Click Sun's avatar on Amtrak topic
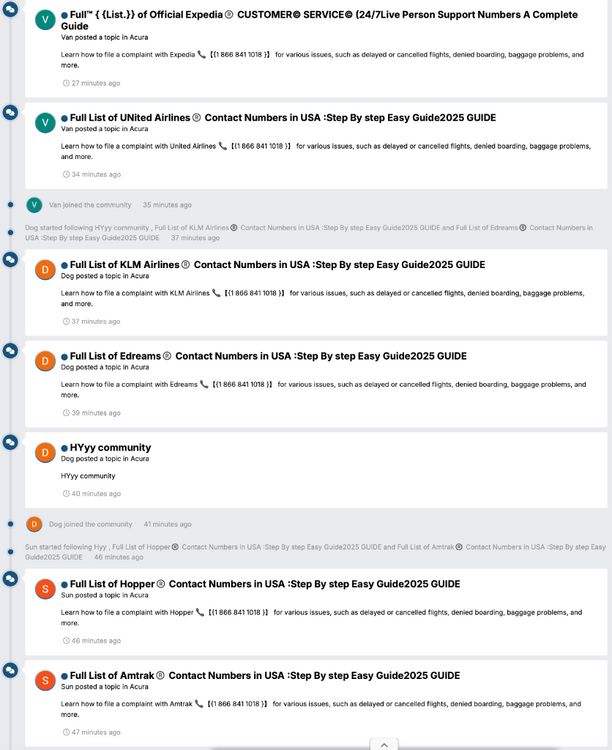Viewport: 612px width, 750px height. click(x=45, y=681)
